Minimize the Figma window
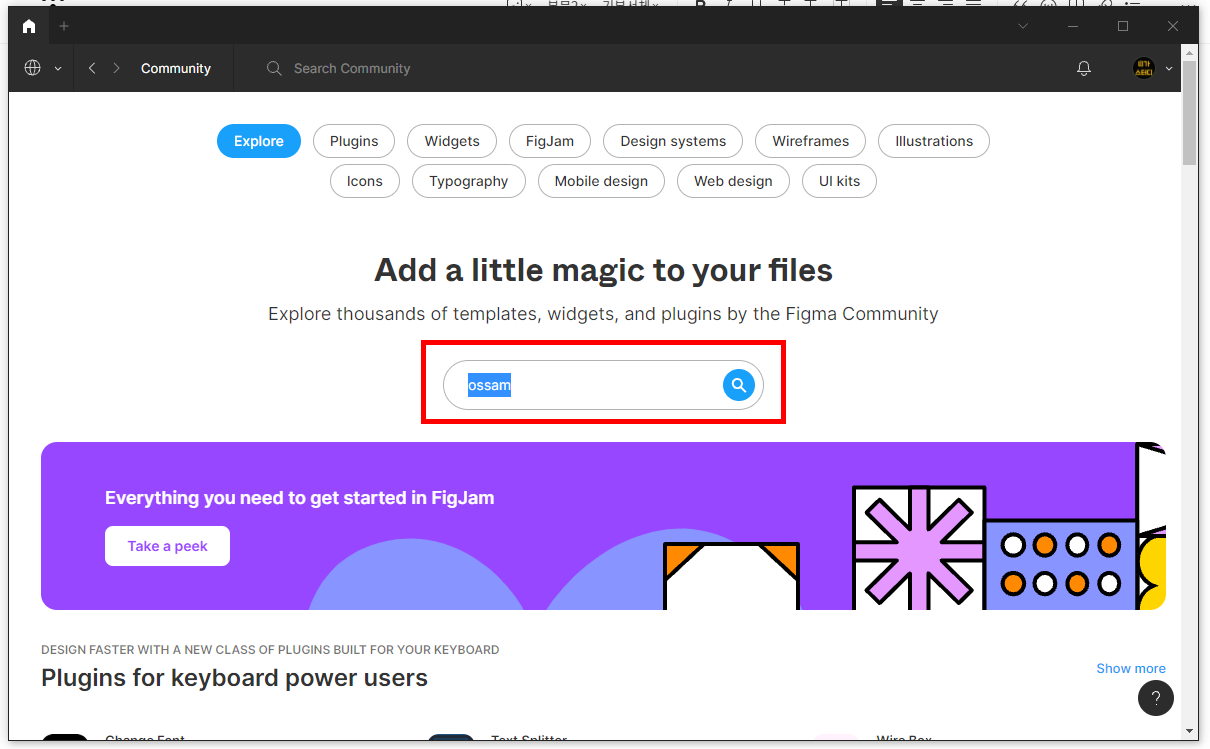Viewport: 1210px width, 749px height. coord(1073,26)
